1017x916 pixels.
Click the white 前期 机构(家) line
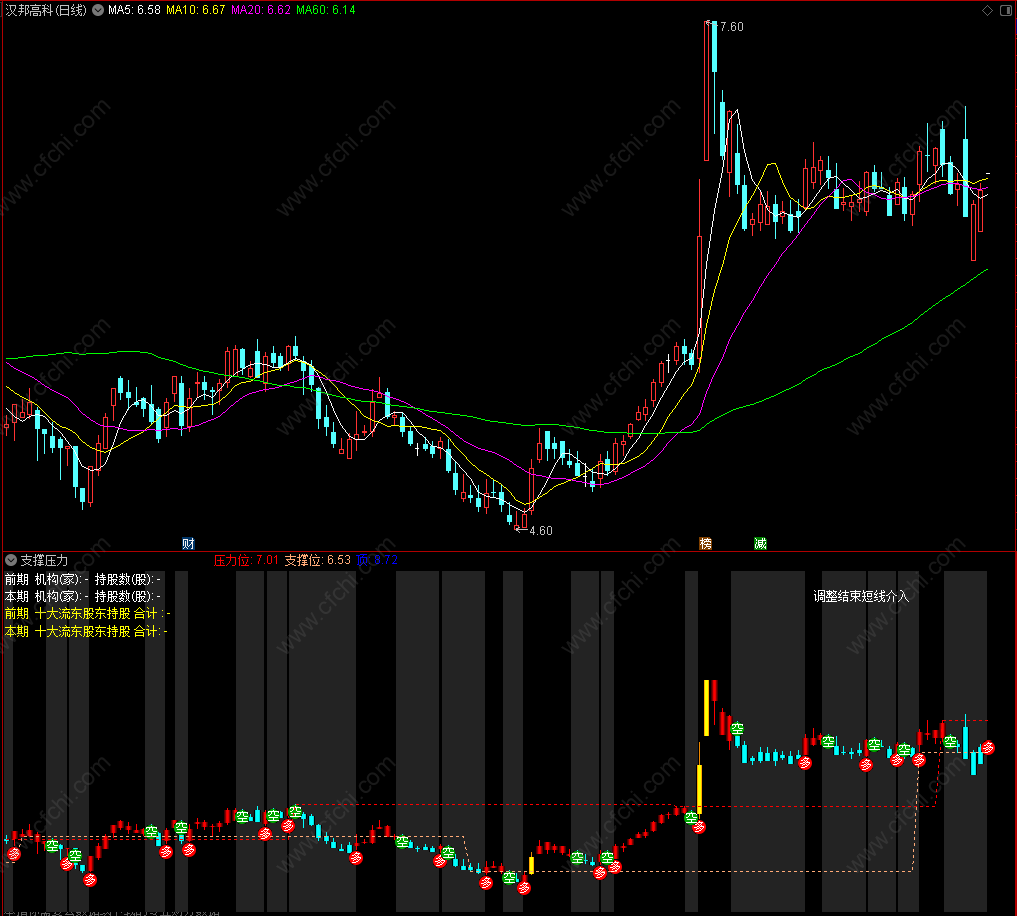click(82, 579)
